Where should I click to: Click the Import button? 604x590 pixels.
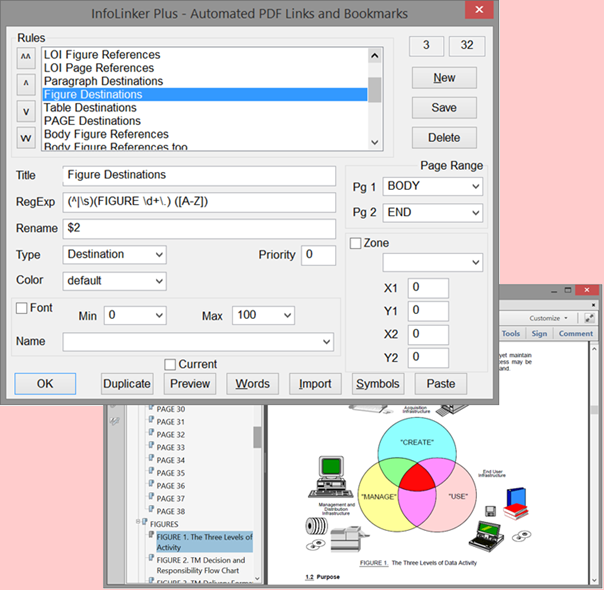tap(315, 384)
